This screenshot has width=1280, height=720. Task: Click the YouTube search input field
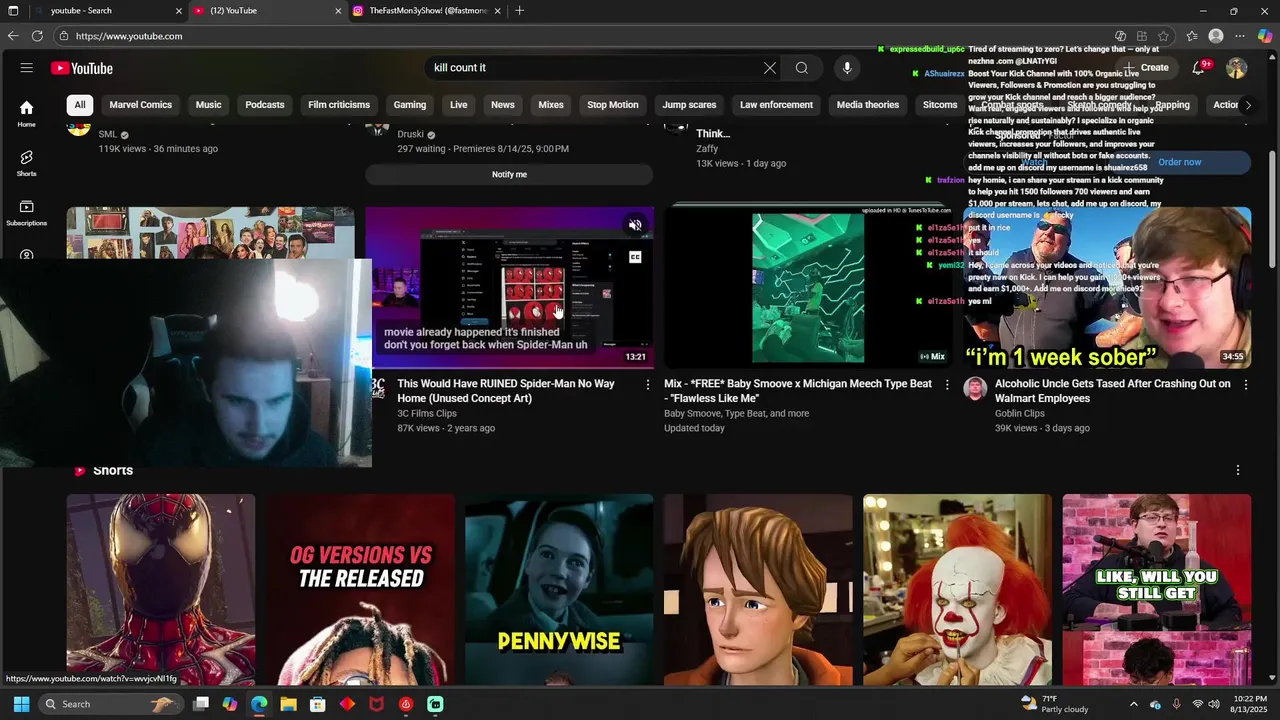point(593,68)
